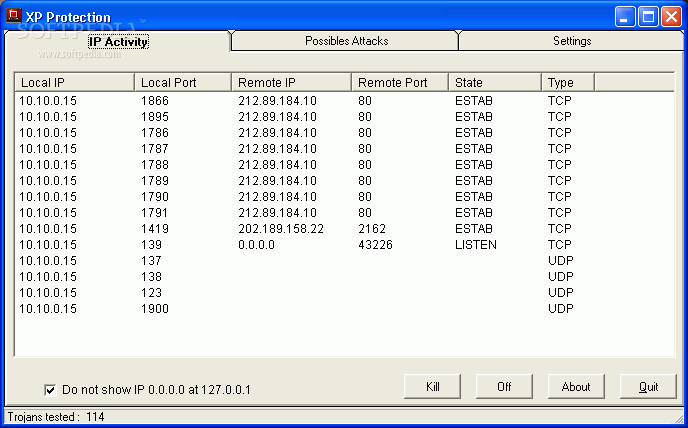The height and width of the screenshot is (428, 688).
Task: Select the row with local port 1786
Action: [x=344, y=133]
